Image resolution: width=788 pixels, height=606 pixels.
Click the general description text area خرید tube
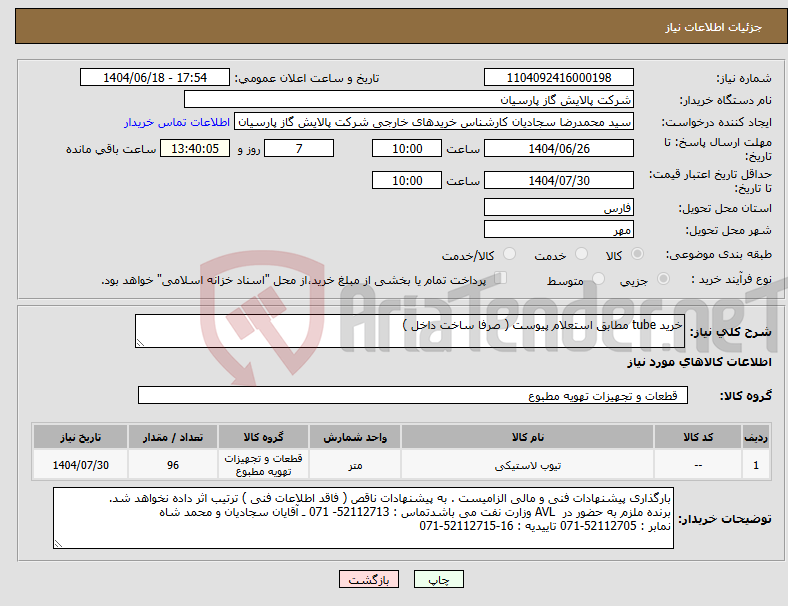pos(410,331)
